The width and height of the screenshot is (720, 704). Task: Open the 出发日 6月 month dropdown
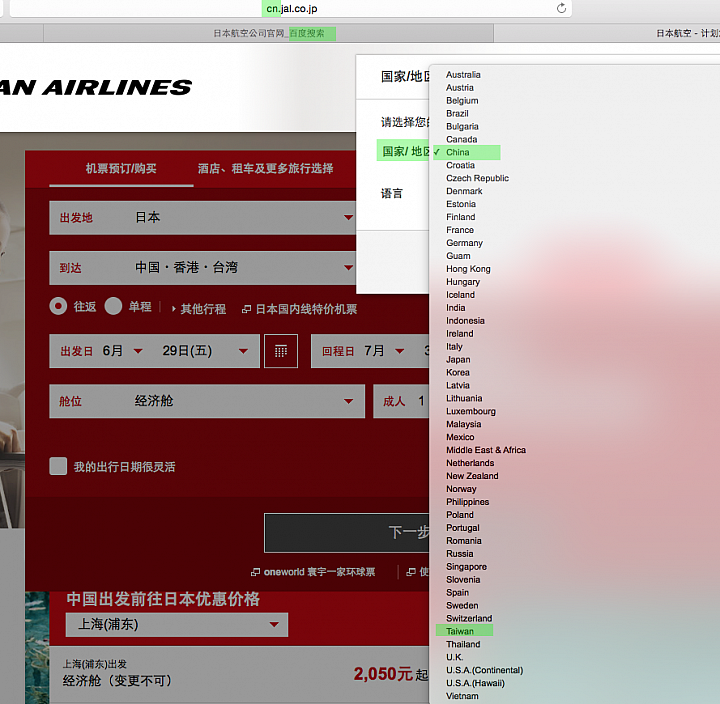[122, 351]
